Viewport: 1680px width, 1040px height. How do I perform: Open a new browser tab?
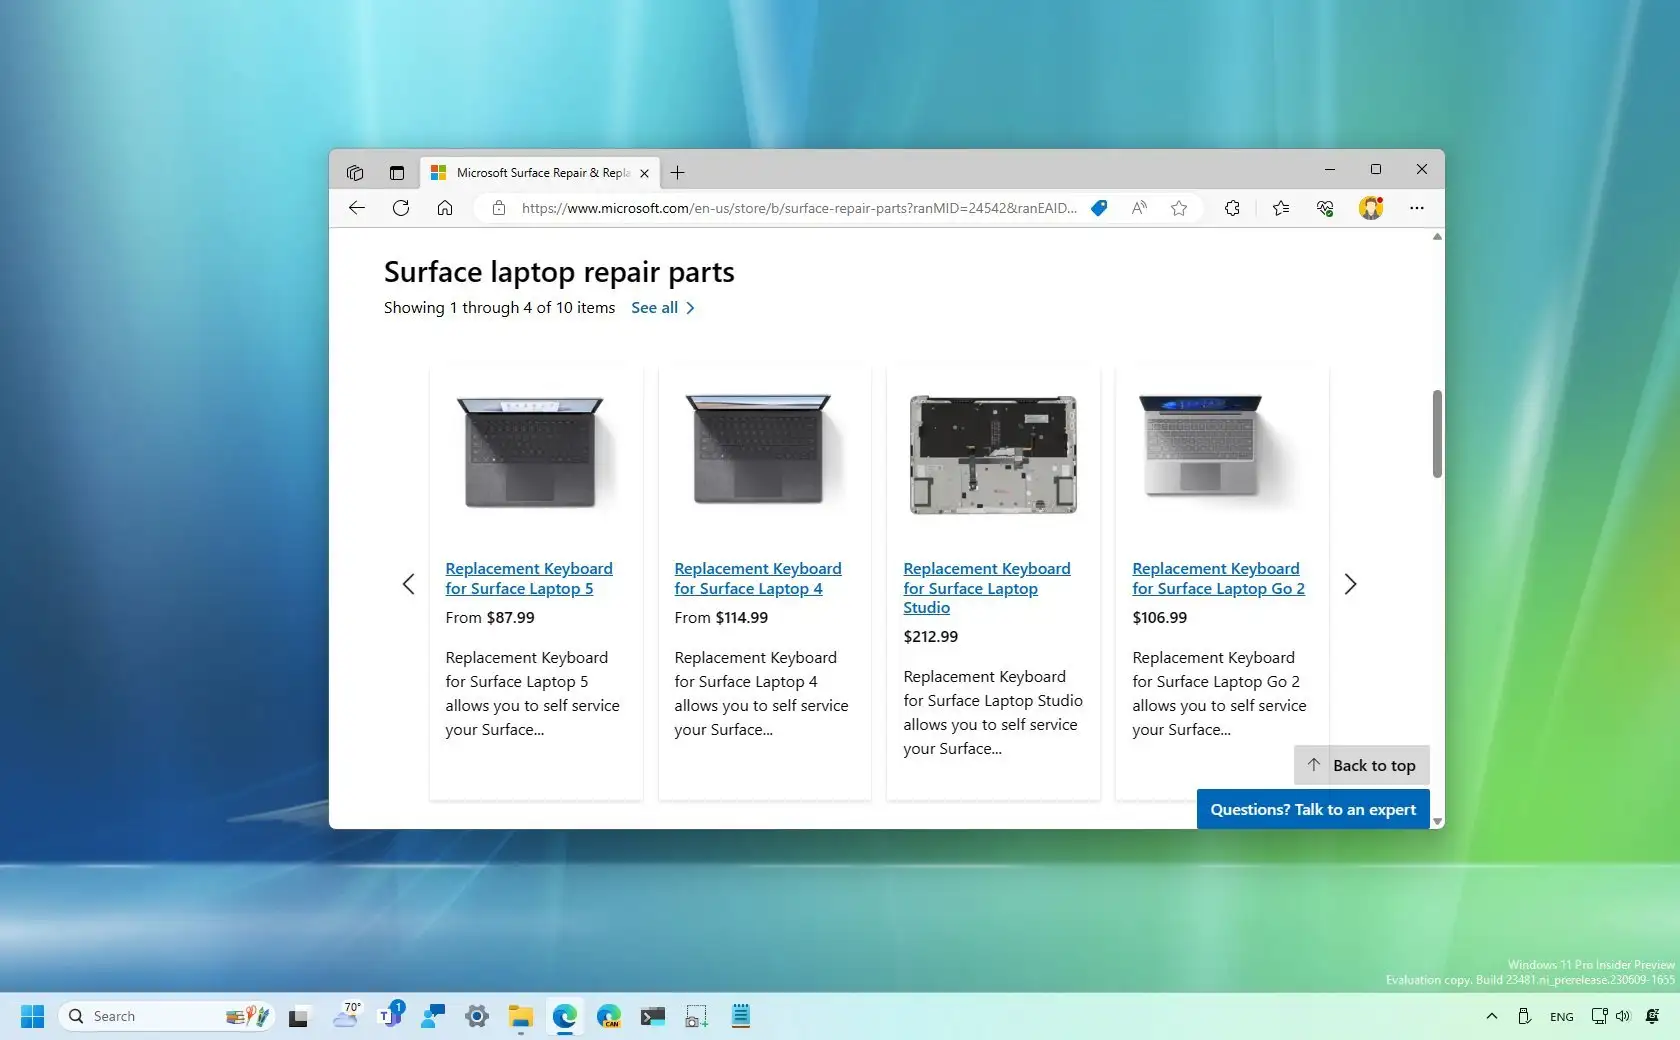(x=677, y=172)
